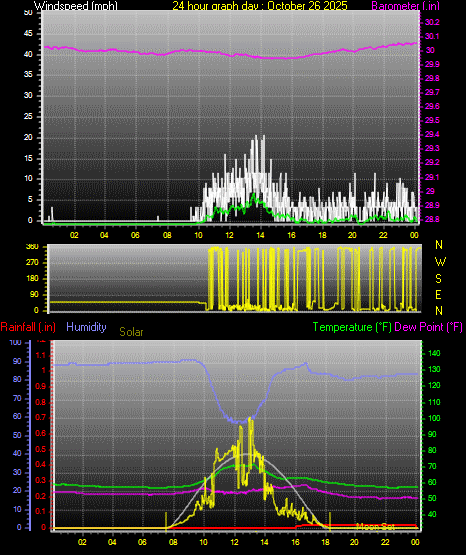This screenshot has height=555, width=466.
Task: Click the Moon Set label on bottom graph
Action: coord(376,527)
